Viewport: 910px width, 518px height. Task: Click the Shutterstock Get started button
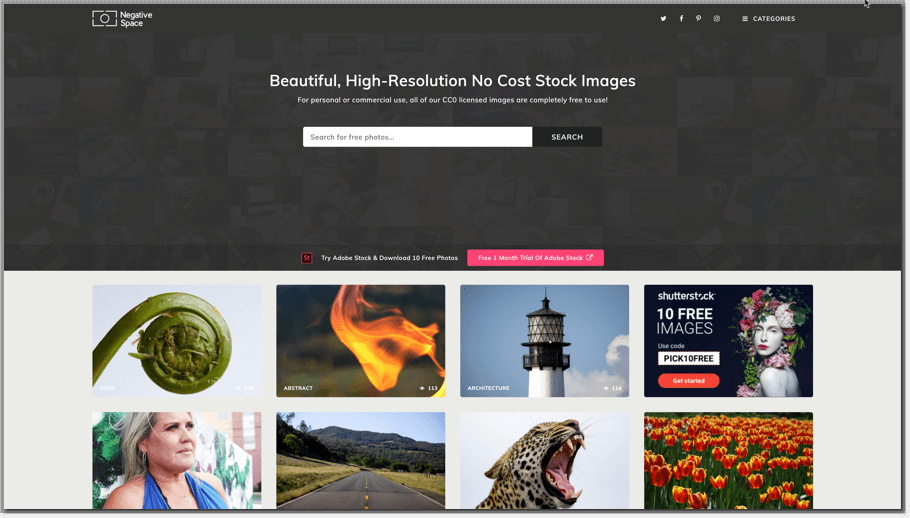tap(688, 381)
